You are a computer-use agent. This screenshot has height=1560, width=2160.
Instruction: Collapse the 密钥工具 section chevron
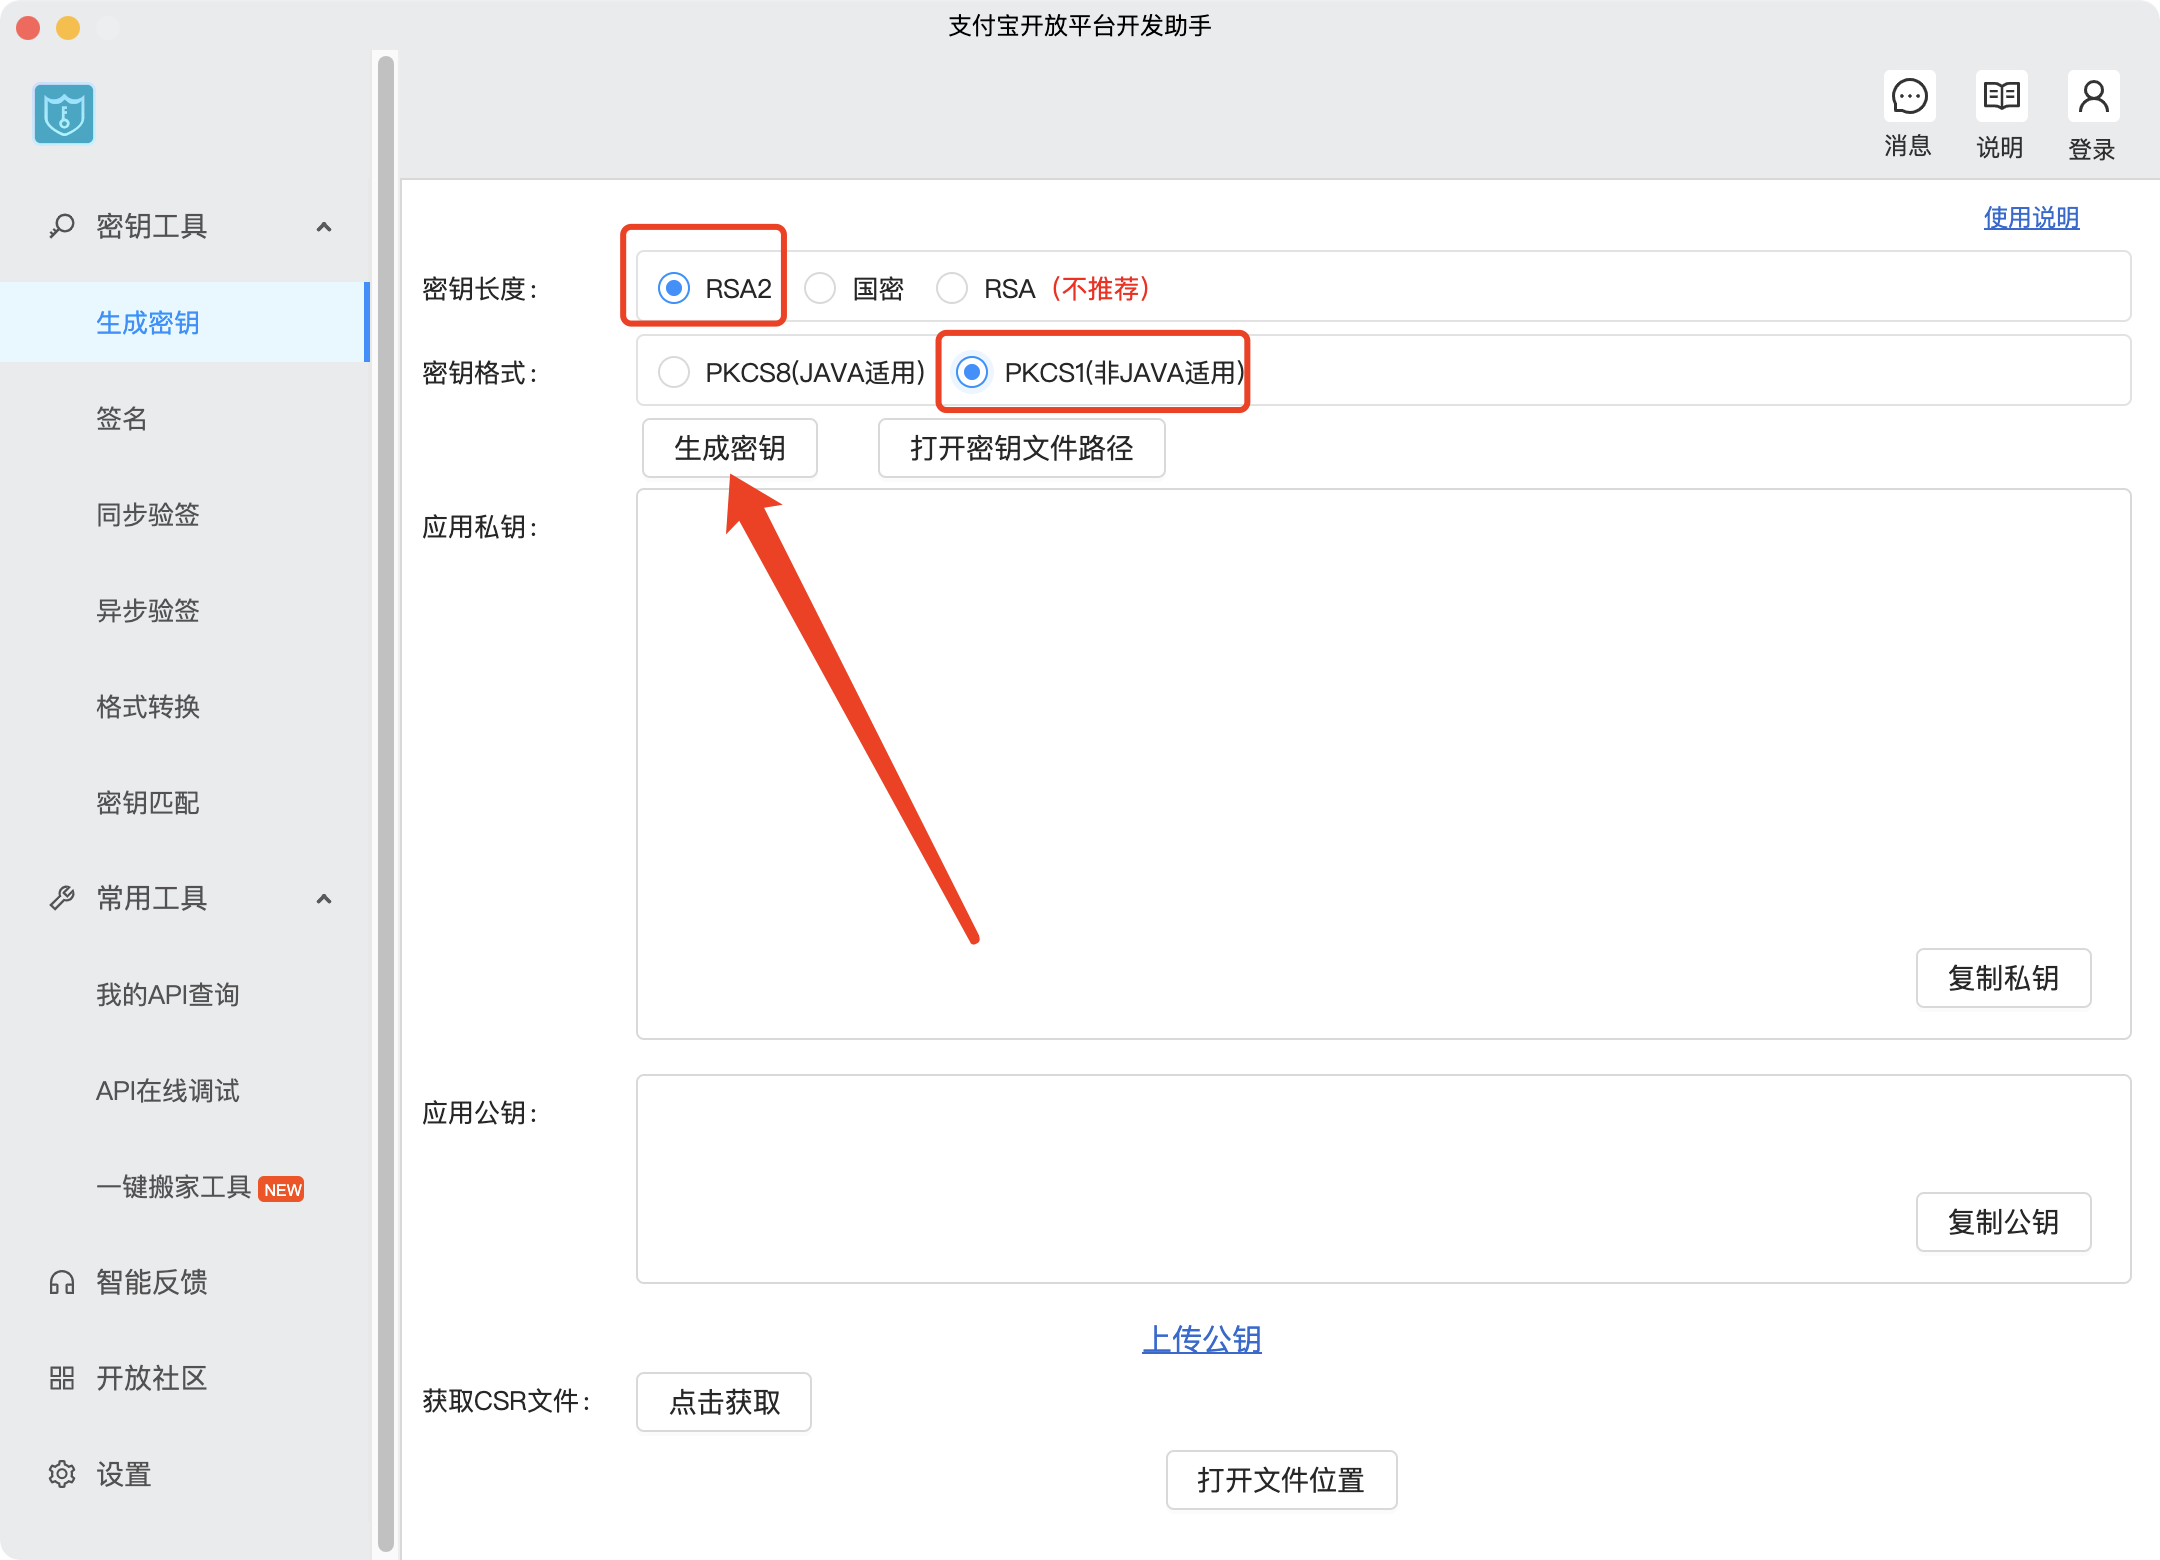pos(324,227)
